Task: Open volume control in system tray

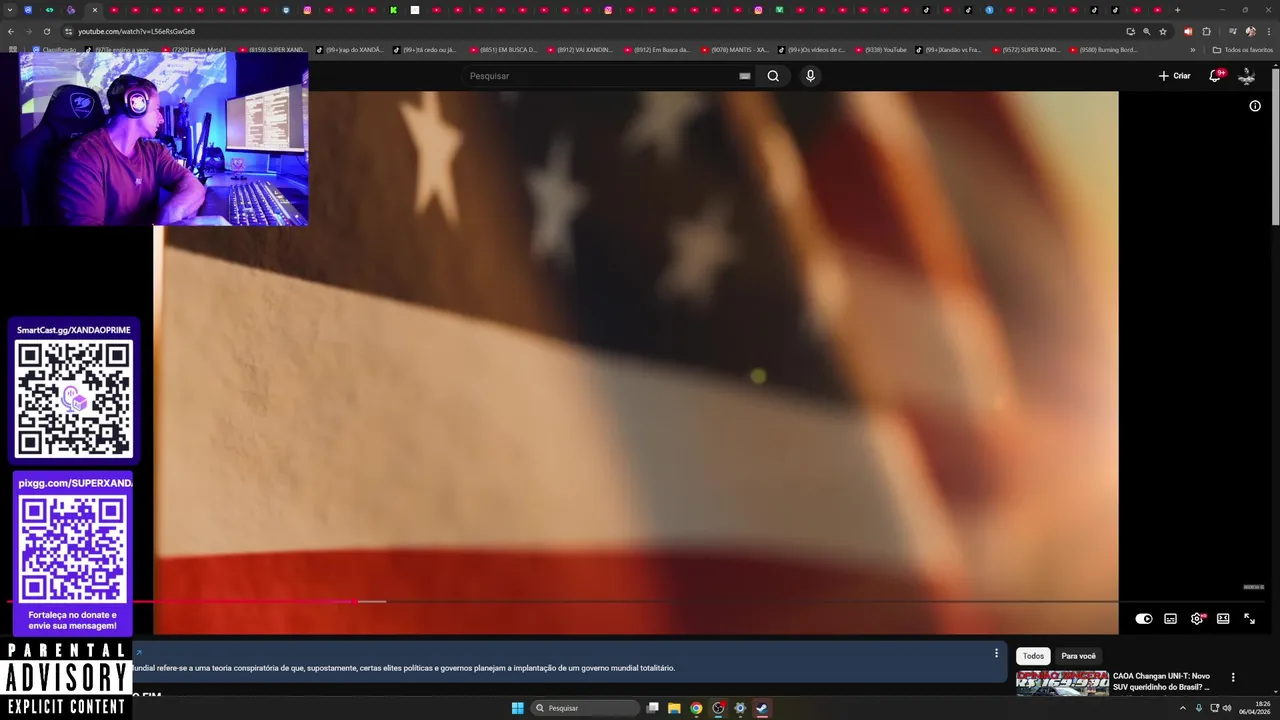Action: (1227, 708)
